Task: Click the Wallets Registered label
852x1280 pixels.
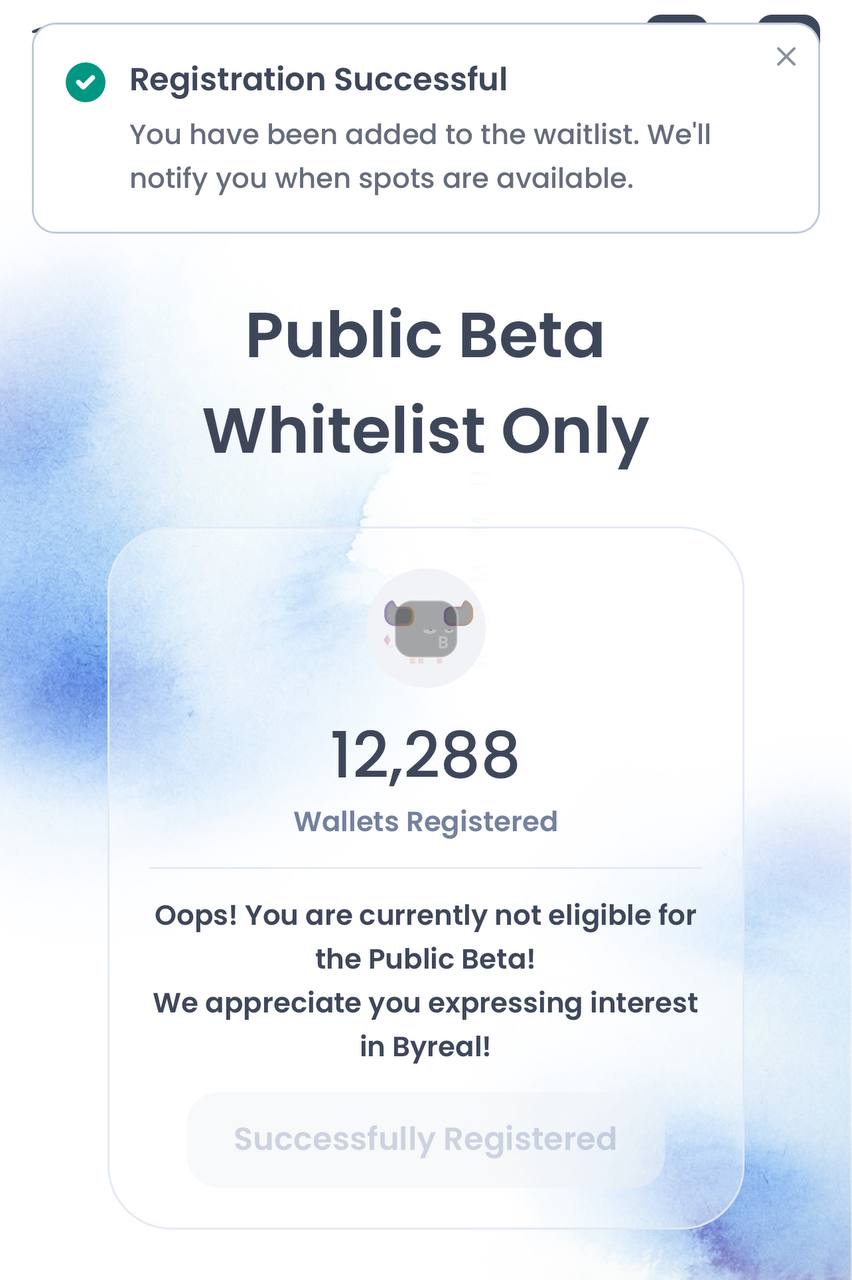Action: coord(426,822)
